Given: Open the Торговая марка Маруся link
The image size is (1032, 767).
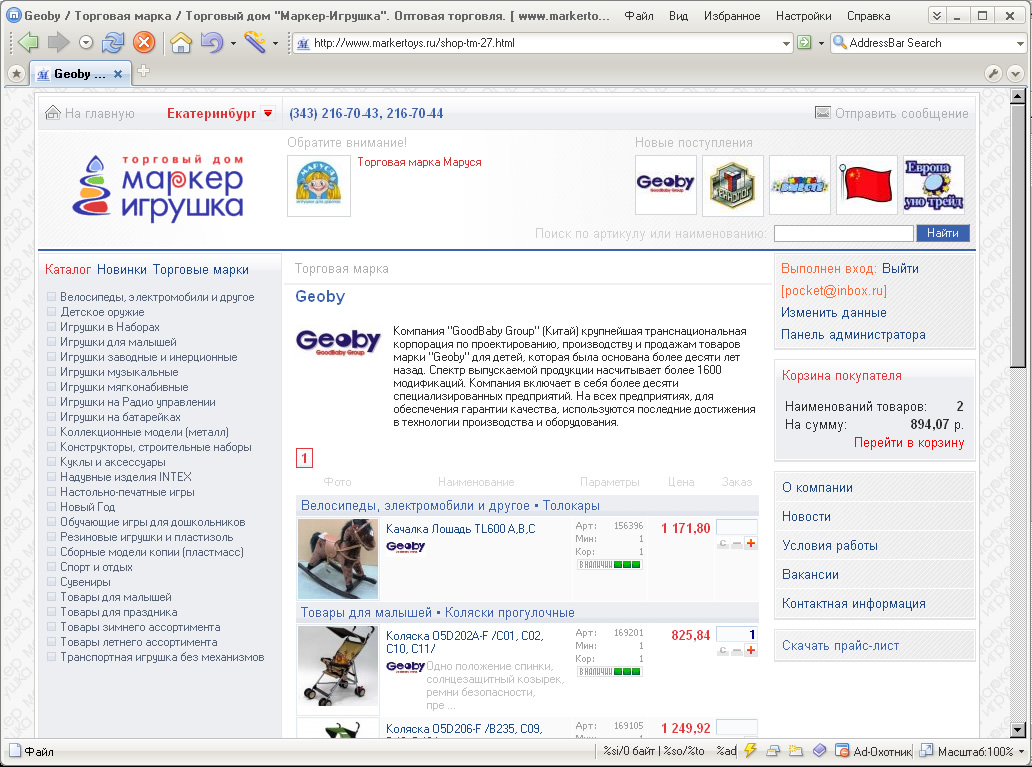Looking at the screenshot, I should [419, 162].
